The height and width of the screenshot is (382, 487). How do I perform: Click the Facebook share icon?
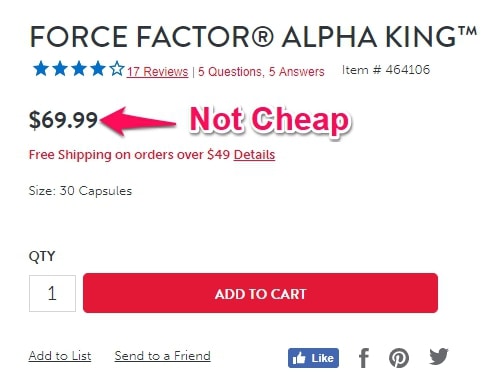pos(364,358)
